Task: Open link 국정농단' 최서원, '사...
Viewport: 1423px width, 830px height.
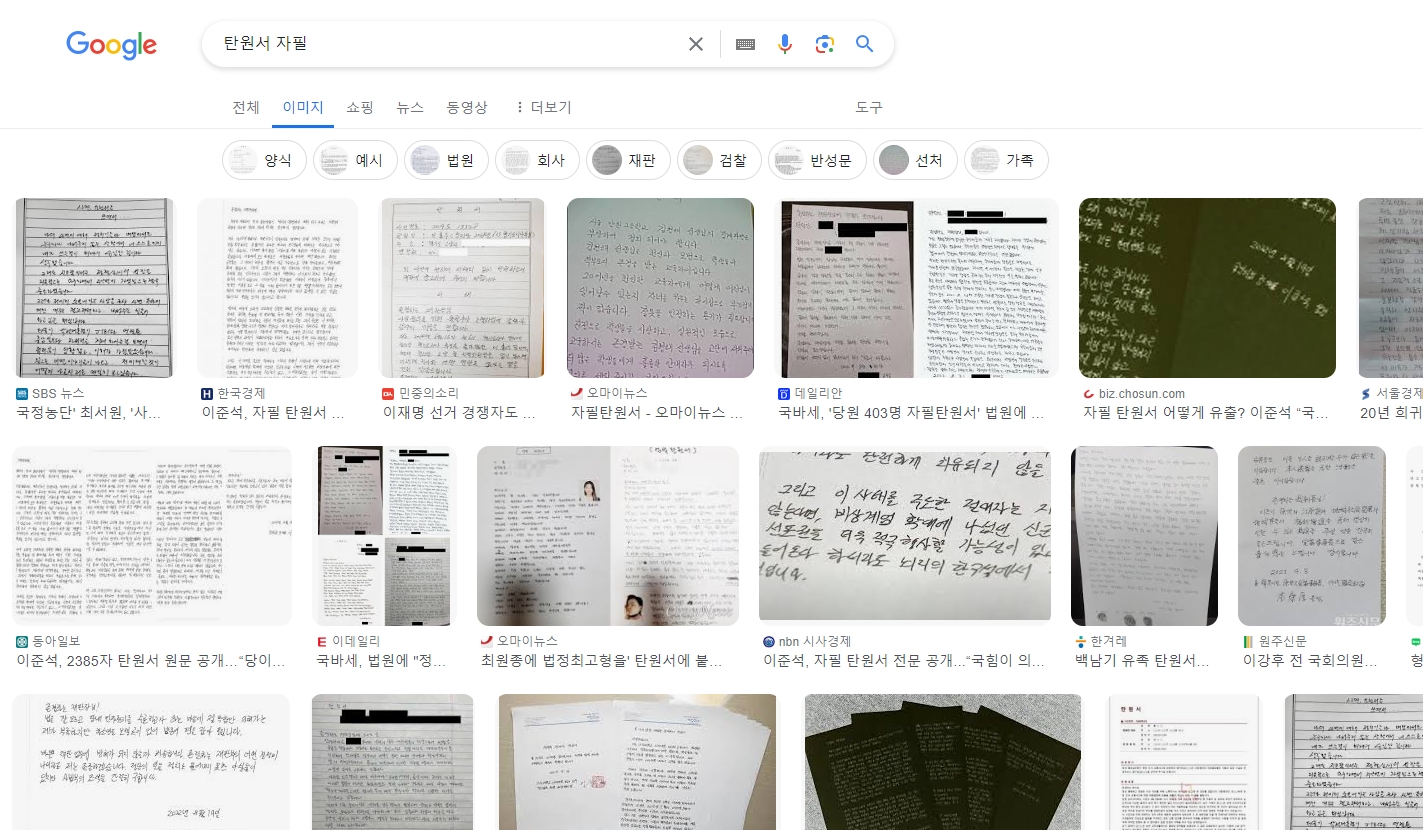Action: [x=88, y=413]
